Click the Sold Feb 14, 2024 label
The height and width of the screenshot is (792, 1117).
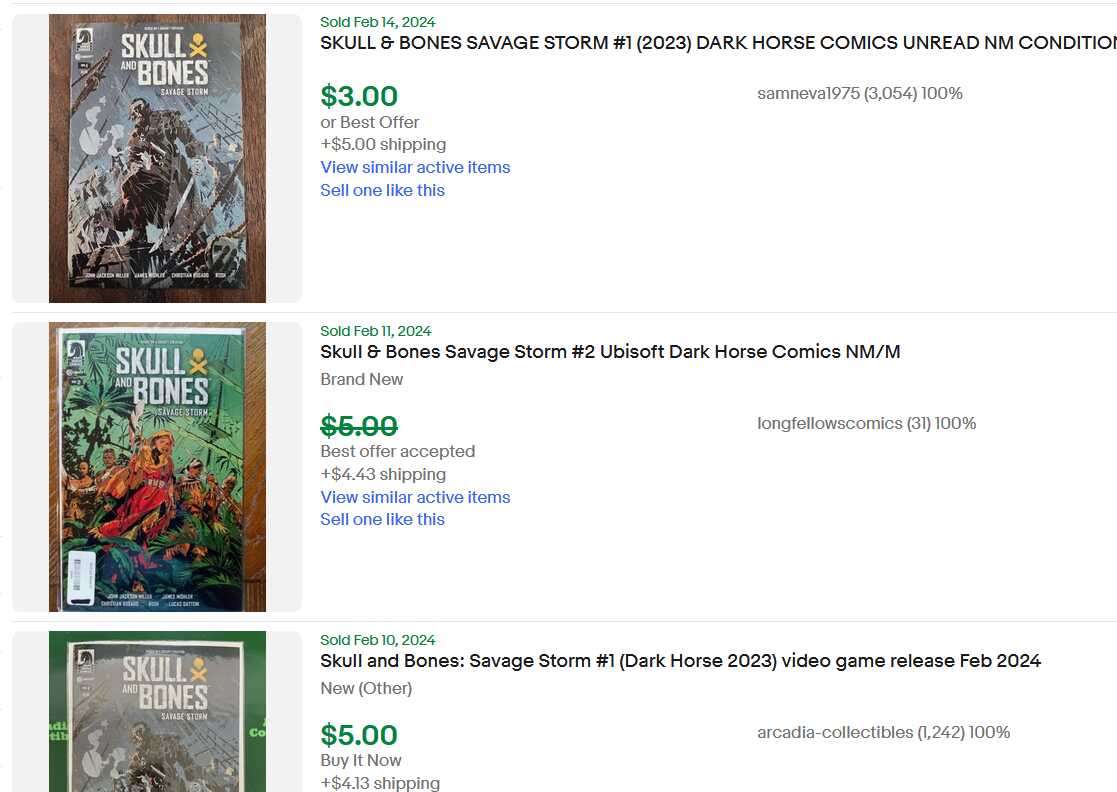378,22
